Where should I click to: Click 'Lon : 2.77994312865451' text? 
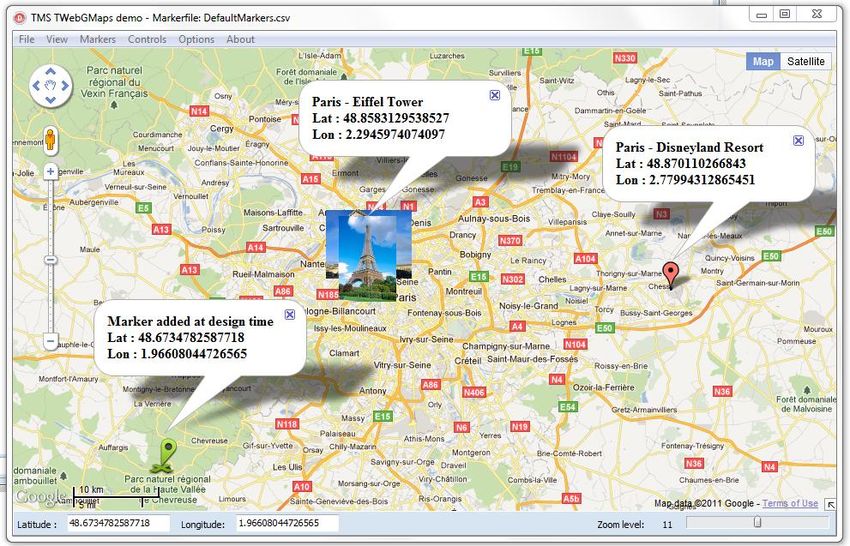point(685,180)
